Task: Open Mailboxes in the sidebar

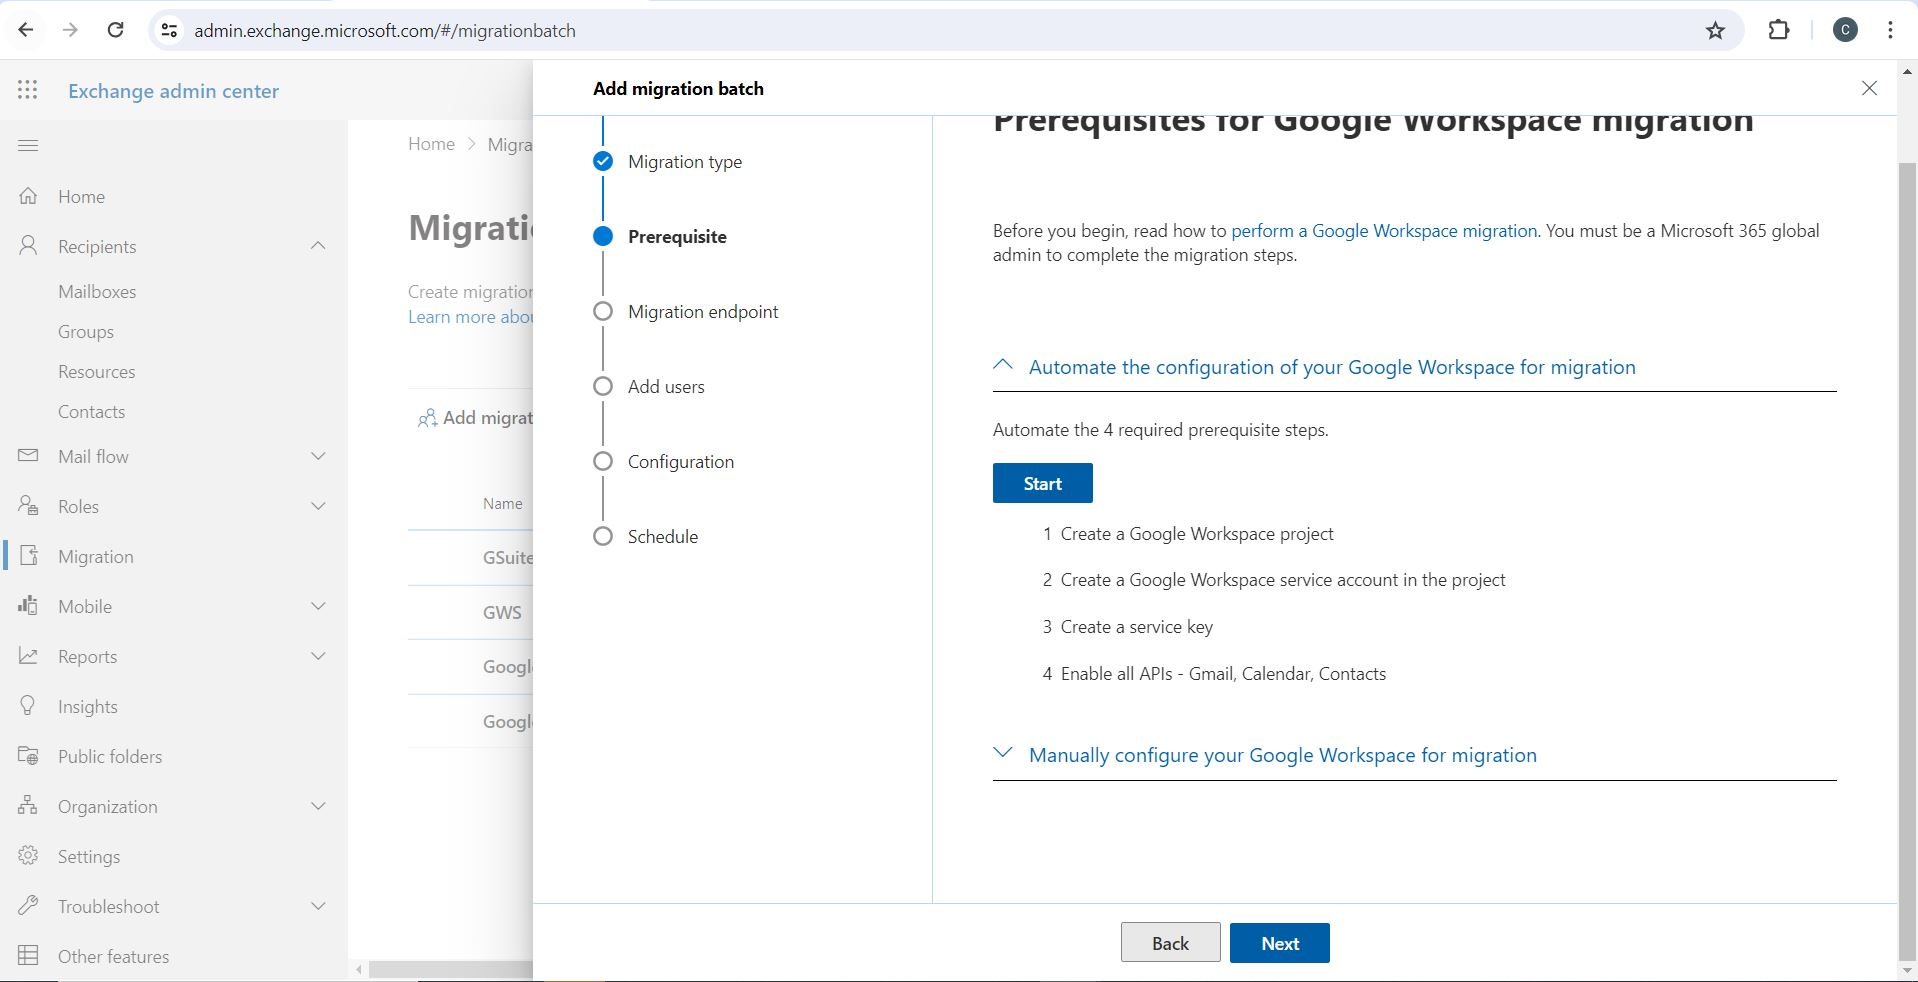Action: click(97, 292)
